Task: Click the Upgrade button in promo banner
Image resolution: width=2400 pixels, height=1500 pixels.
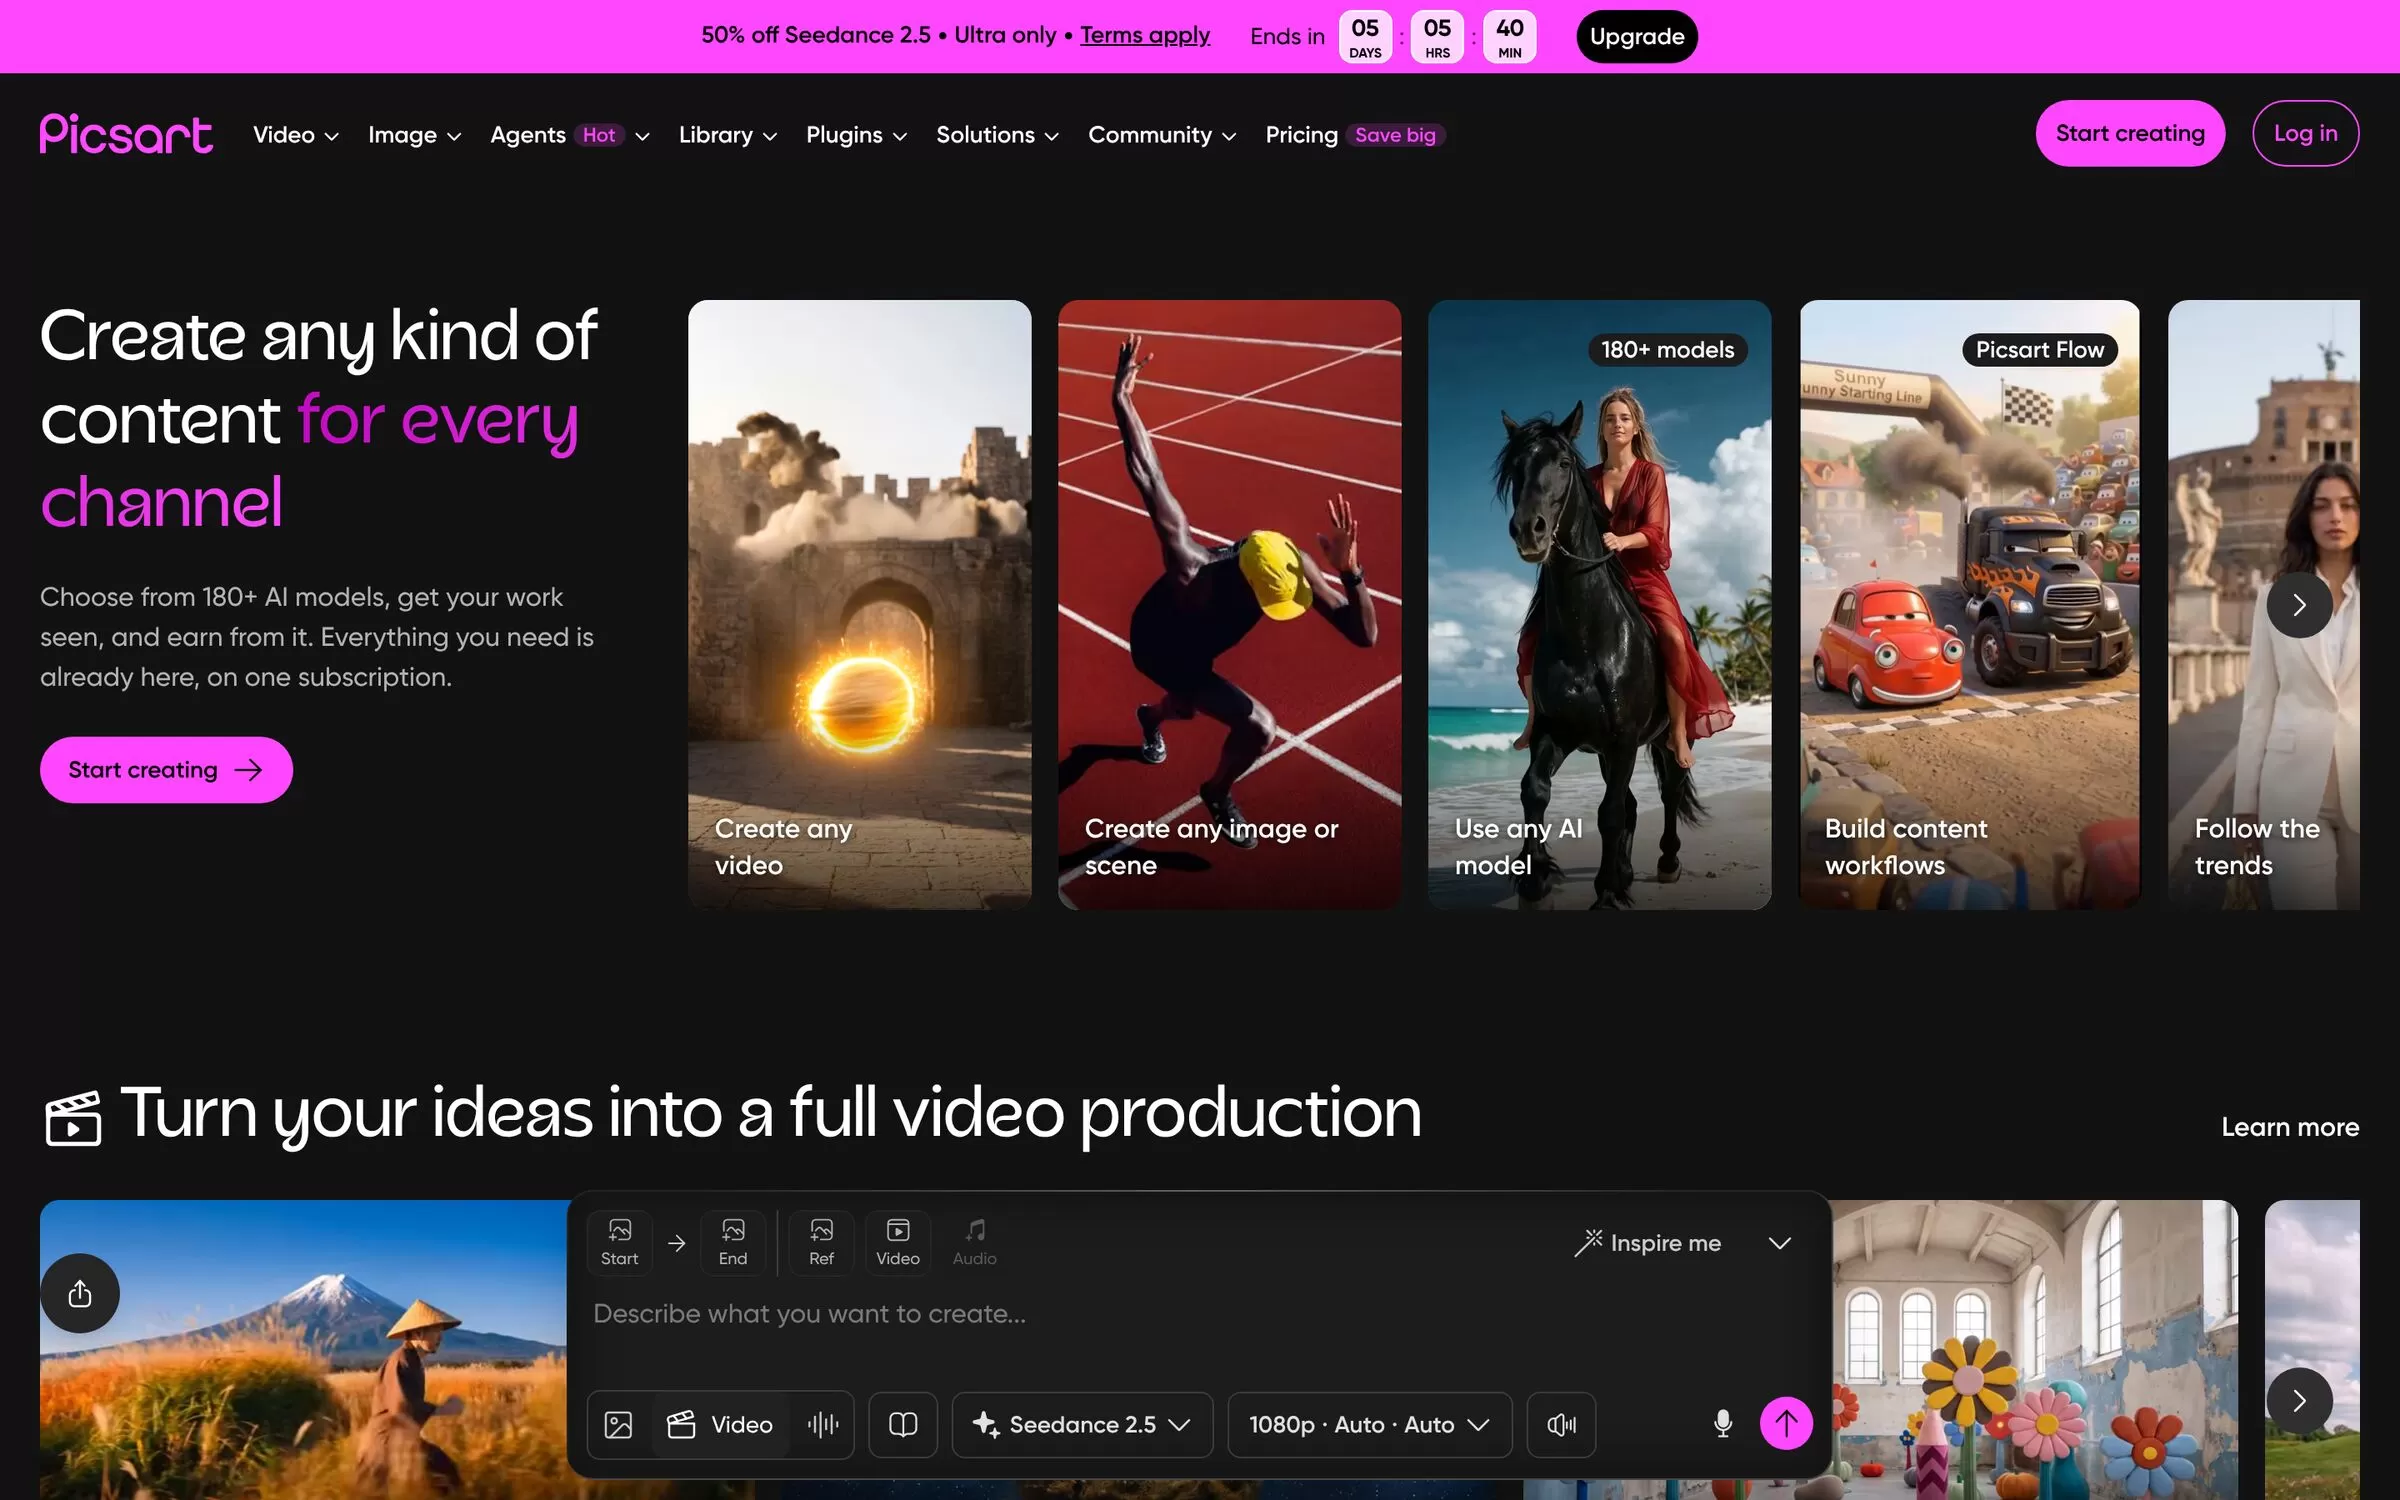Action: pos(1637,36)
